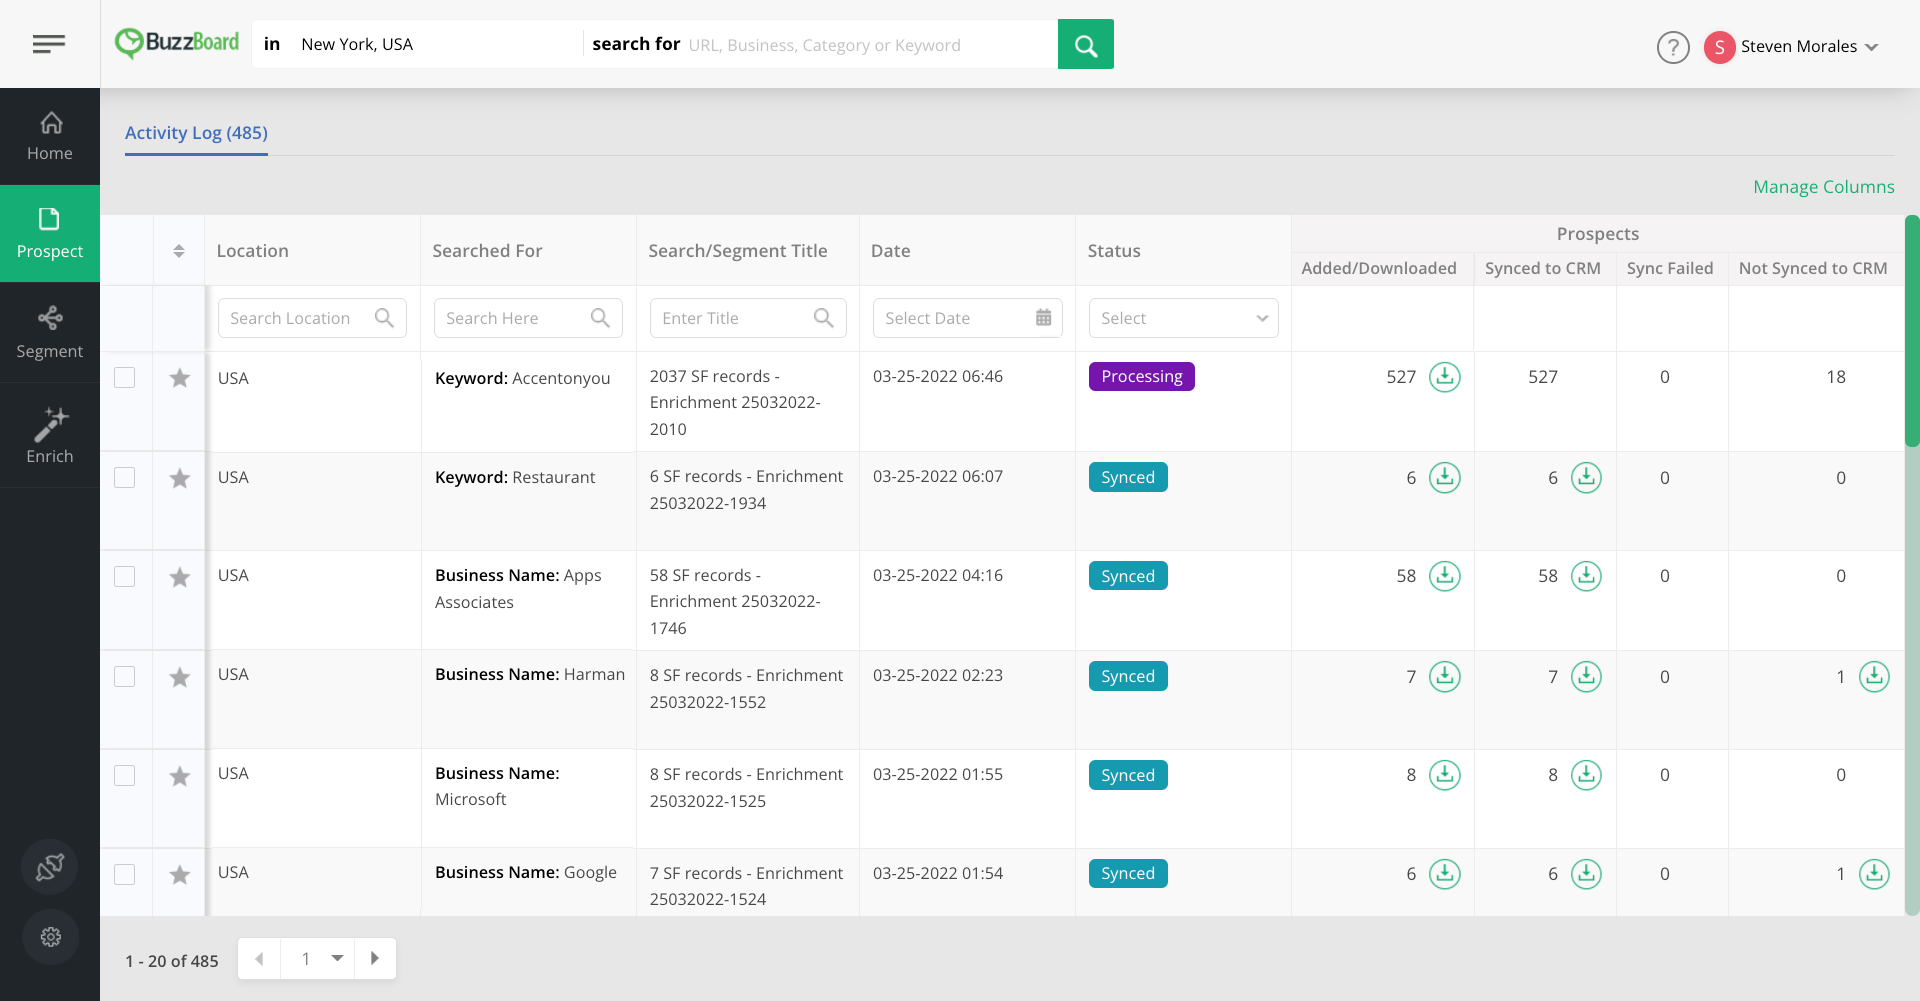Screen dimensions: 1920x1001
Task: Go to the previous page arrow
Action: coord(259,958)
